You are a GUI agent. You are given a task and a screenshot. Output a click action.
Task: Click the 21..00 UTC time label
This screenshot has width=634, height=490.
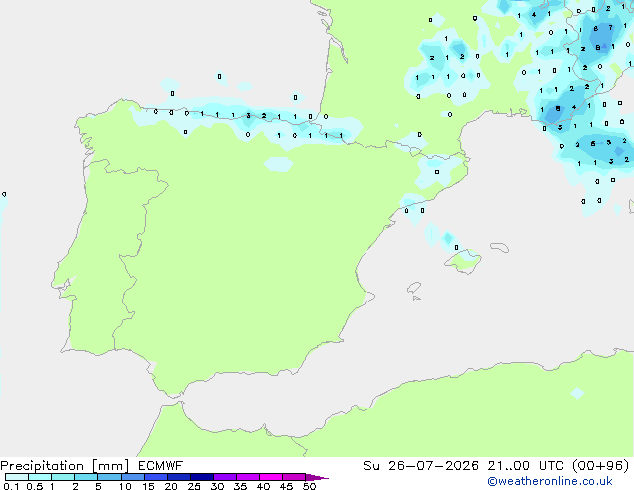pyautogui.click(x=526, y=466)
